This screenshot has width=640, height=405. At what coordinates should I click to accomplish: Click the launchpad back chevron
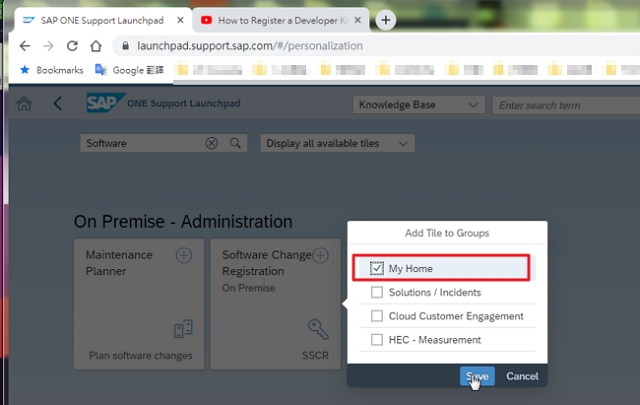click(x=58, y=104)
